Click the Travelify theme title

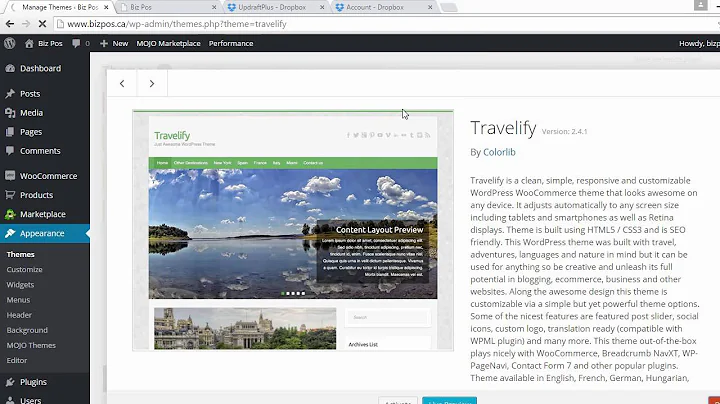pos(503,128)
